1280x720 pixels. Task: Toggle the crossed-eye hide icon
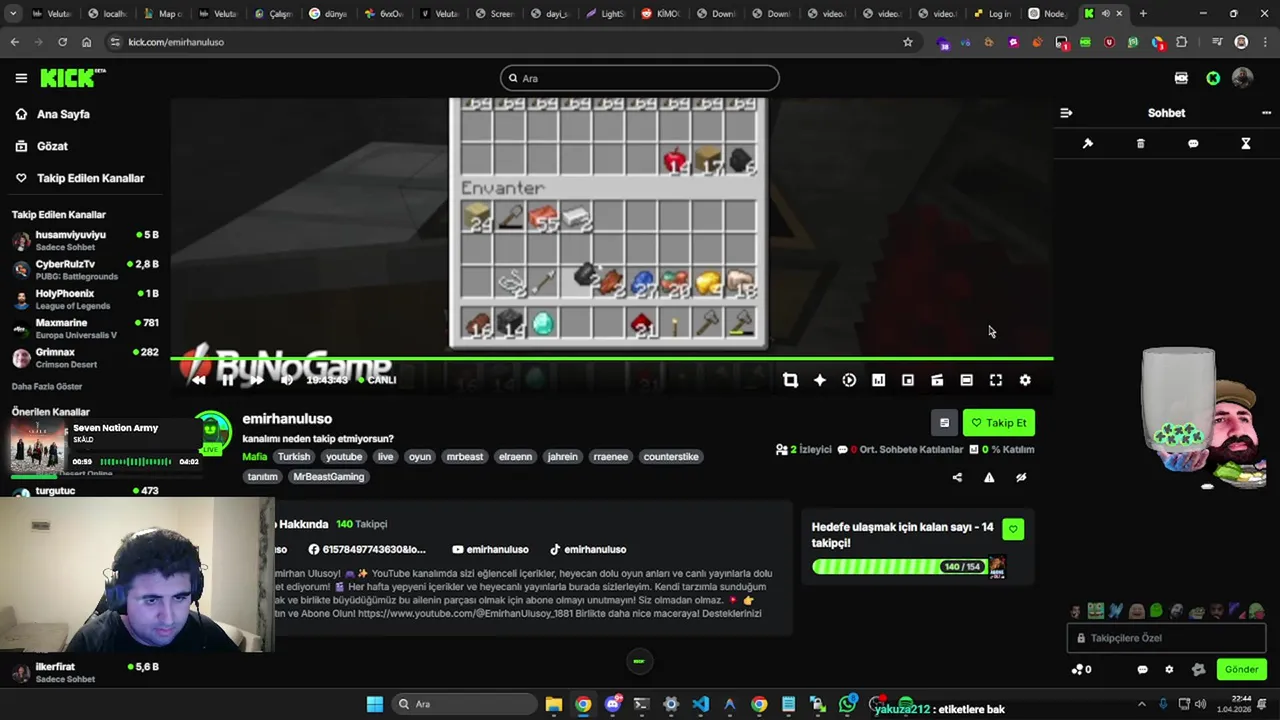1021,477
